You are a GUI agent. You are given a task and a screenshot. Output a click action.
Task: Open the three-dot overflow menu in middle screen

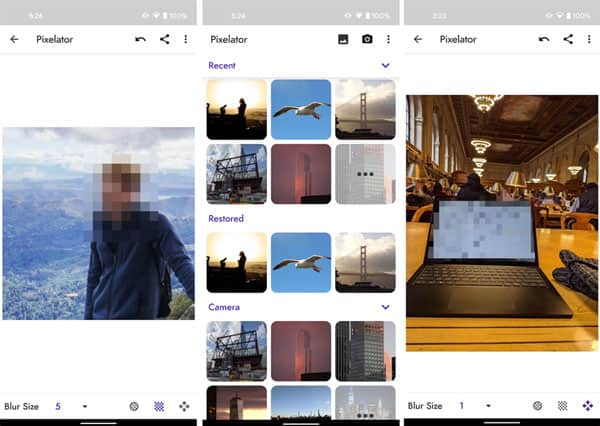click(x=388, y=39)
